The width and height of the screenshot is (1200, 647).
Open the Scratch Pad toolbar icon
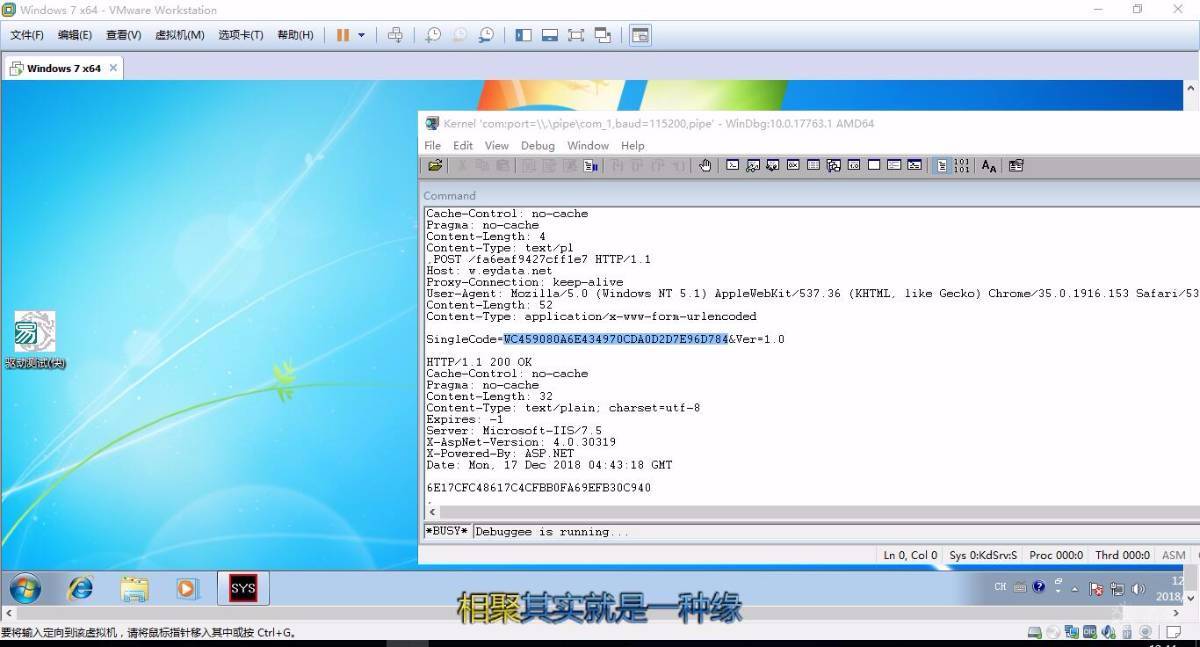point(874,166)
